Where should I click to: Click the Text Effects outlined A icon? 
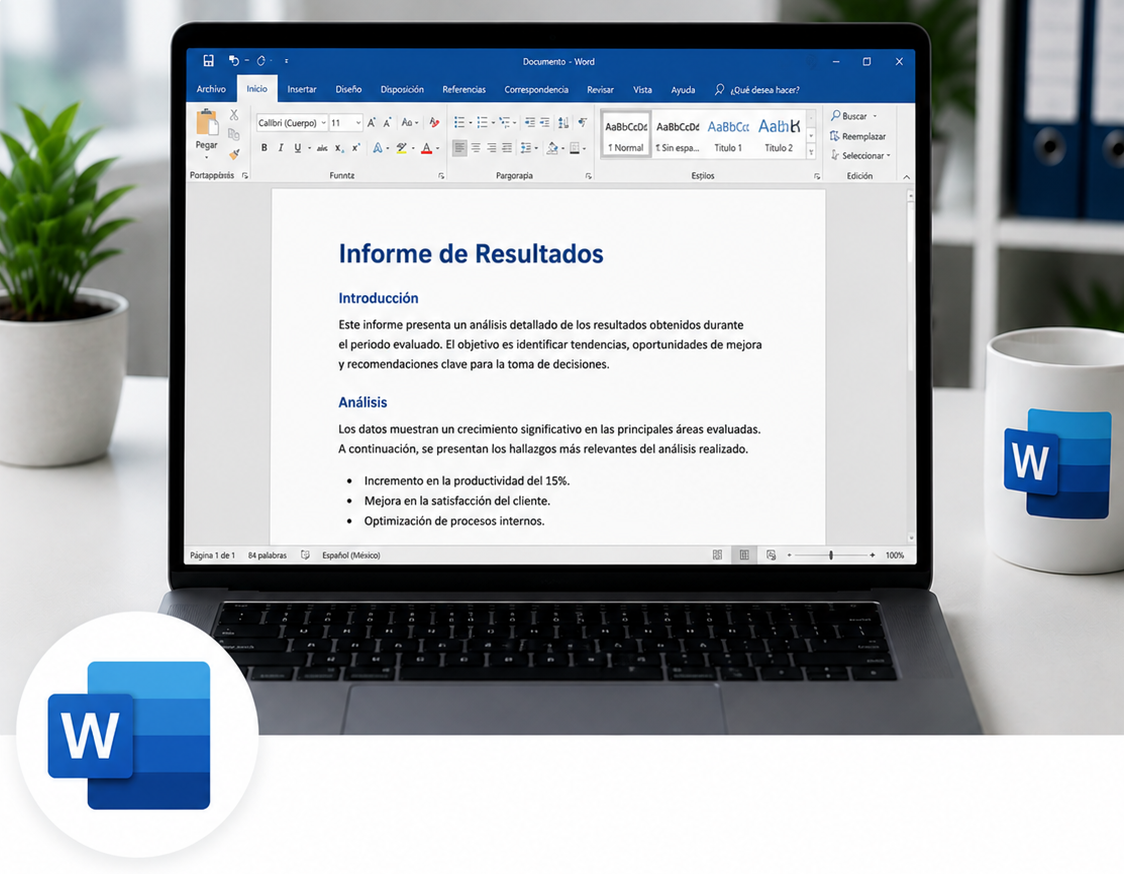coord(377,148)
